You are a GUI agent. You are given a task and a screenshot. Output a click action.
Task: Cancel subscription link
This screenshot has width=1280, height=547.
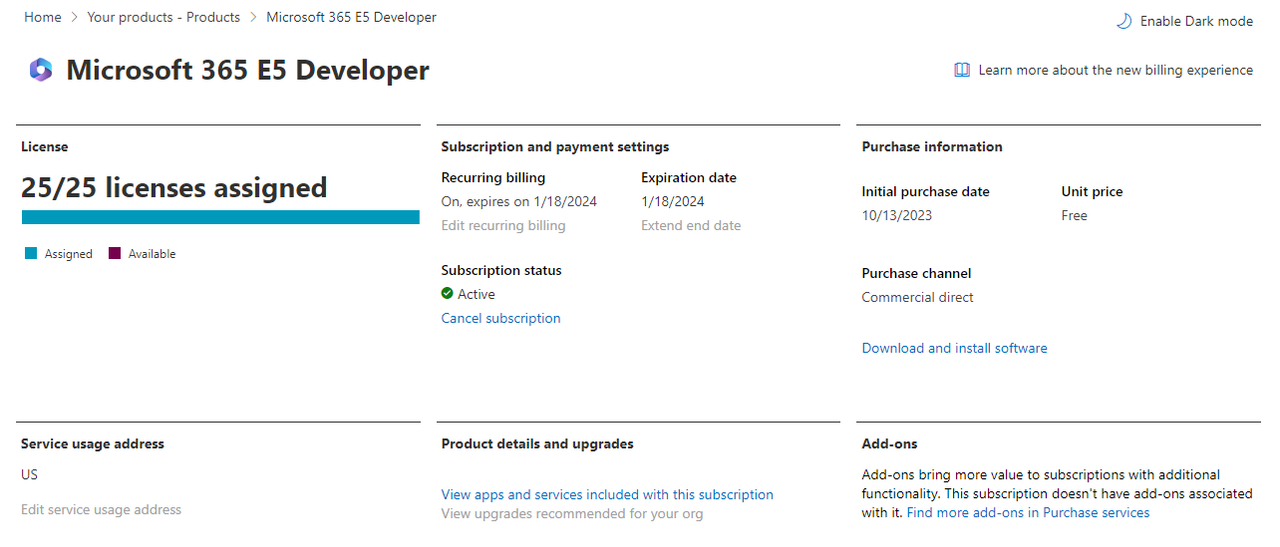pos(501,318)
